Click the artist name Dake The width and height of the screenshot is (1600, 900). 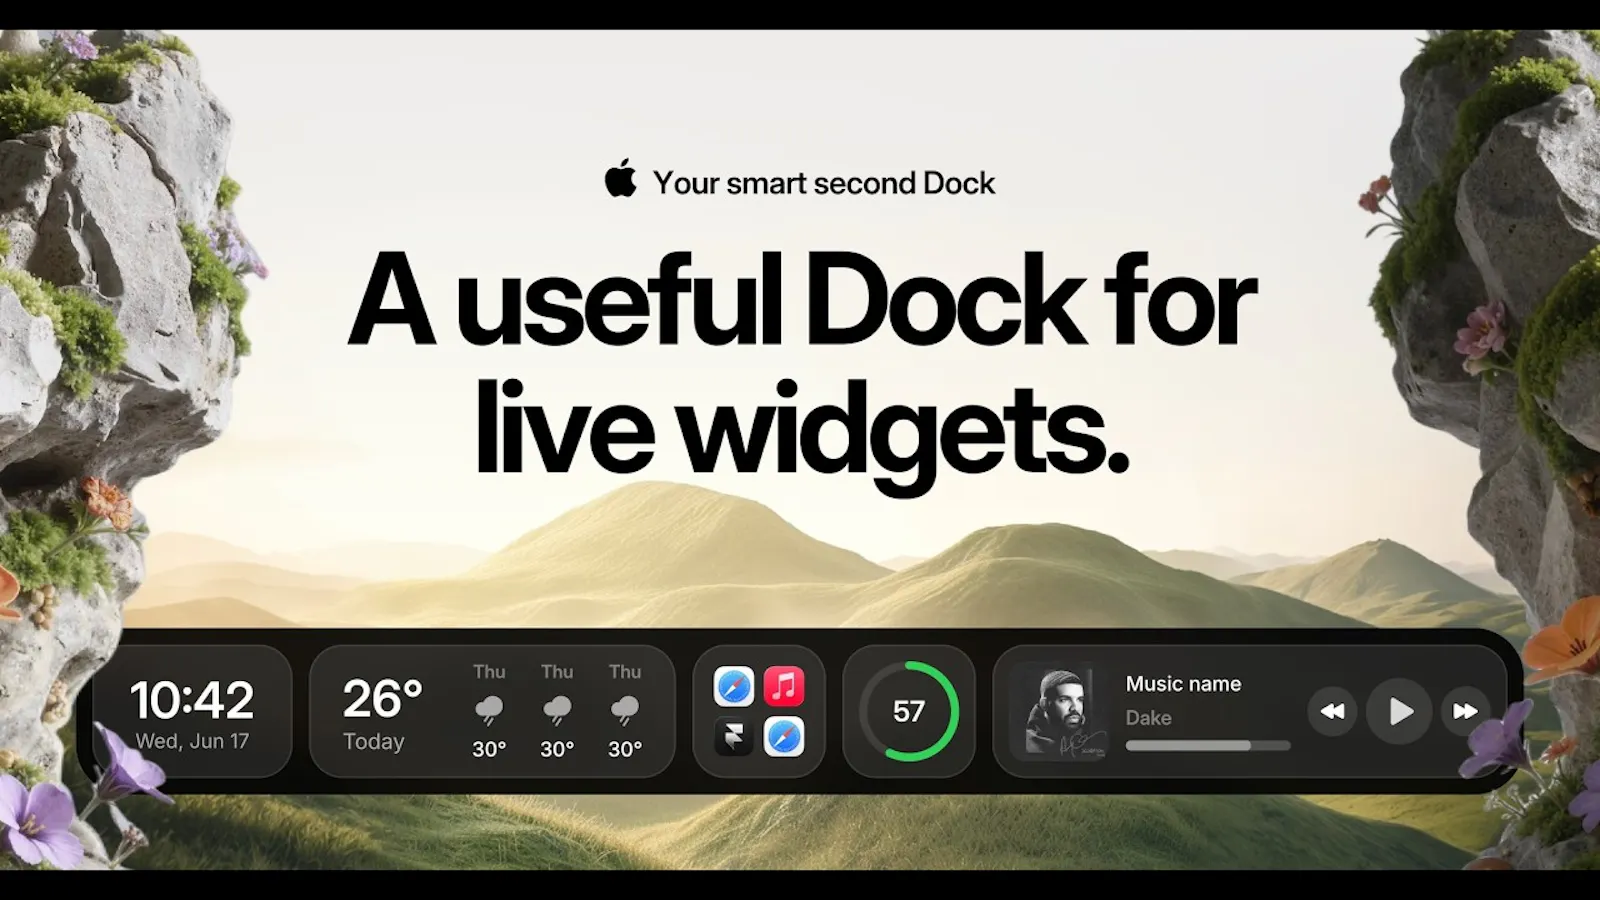pyautogui.click(x=1149, y=718)
